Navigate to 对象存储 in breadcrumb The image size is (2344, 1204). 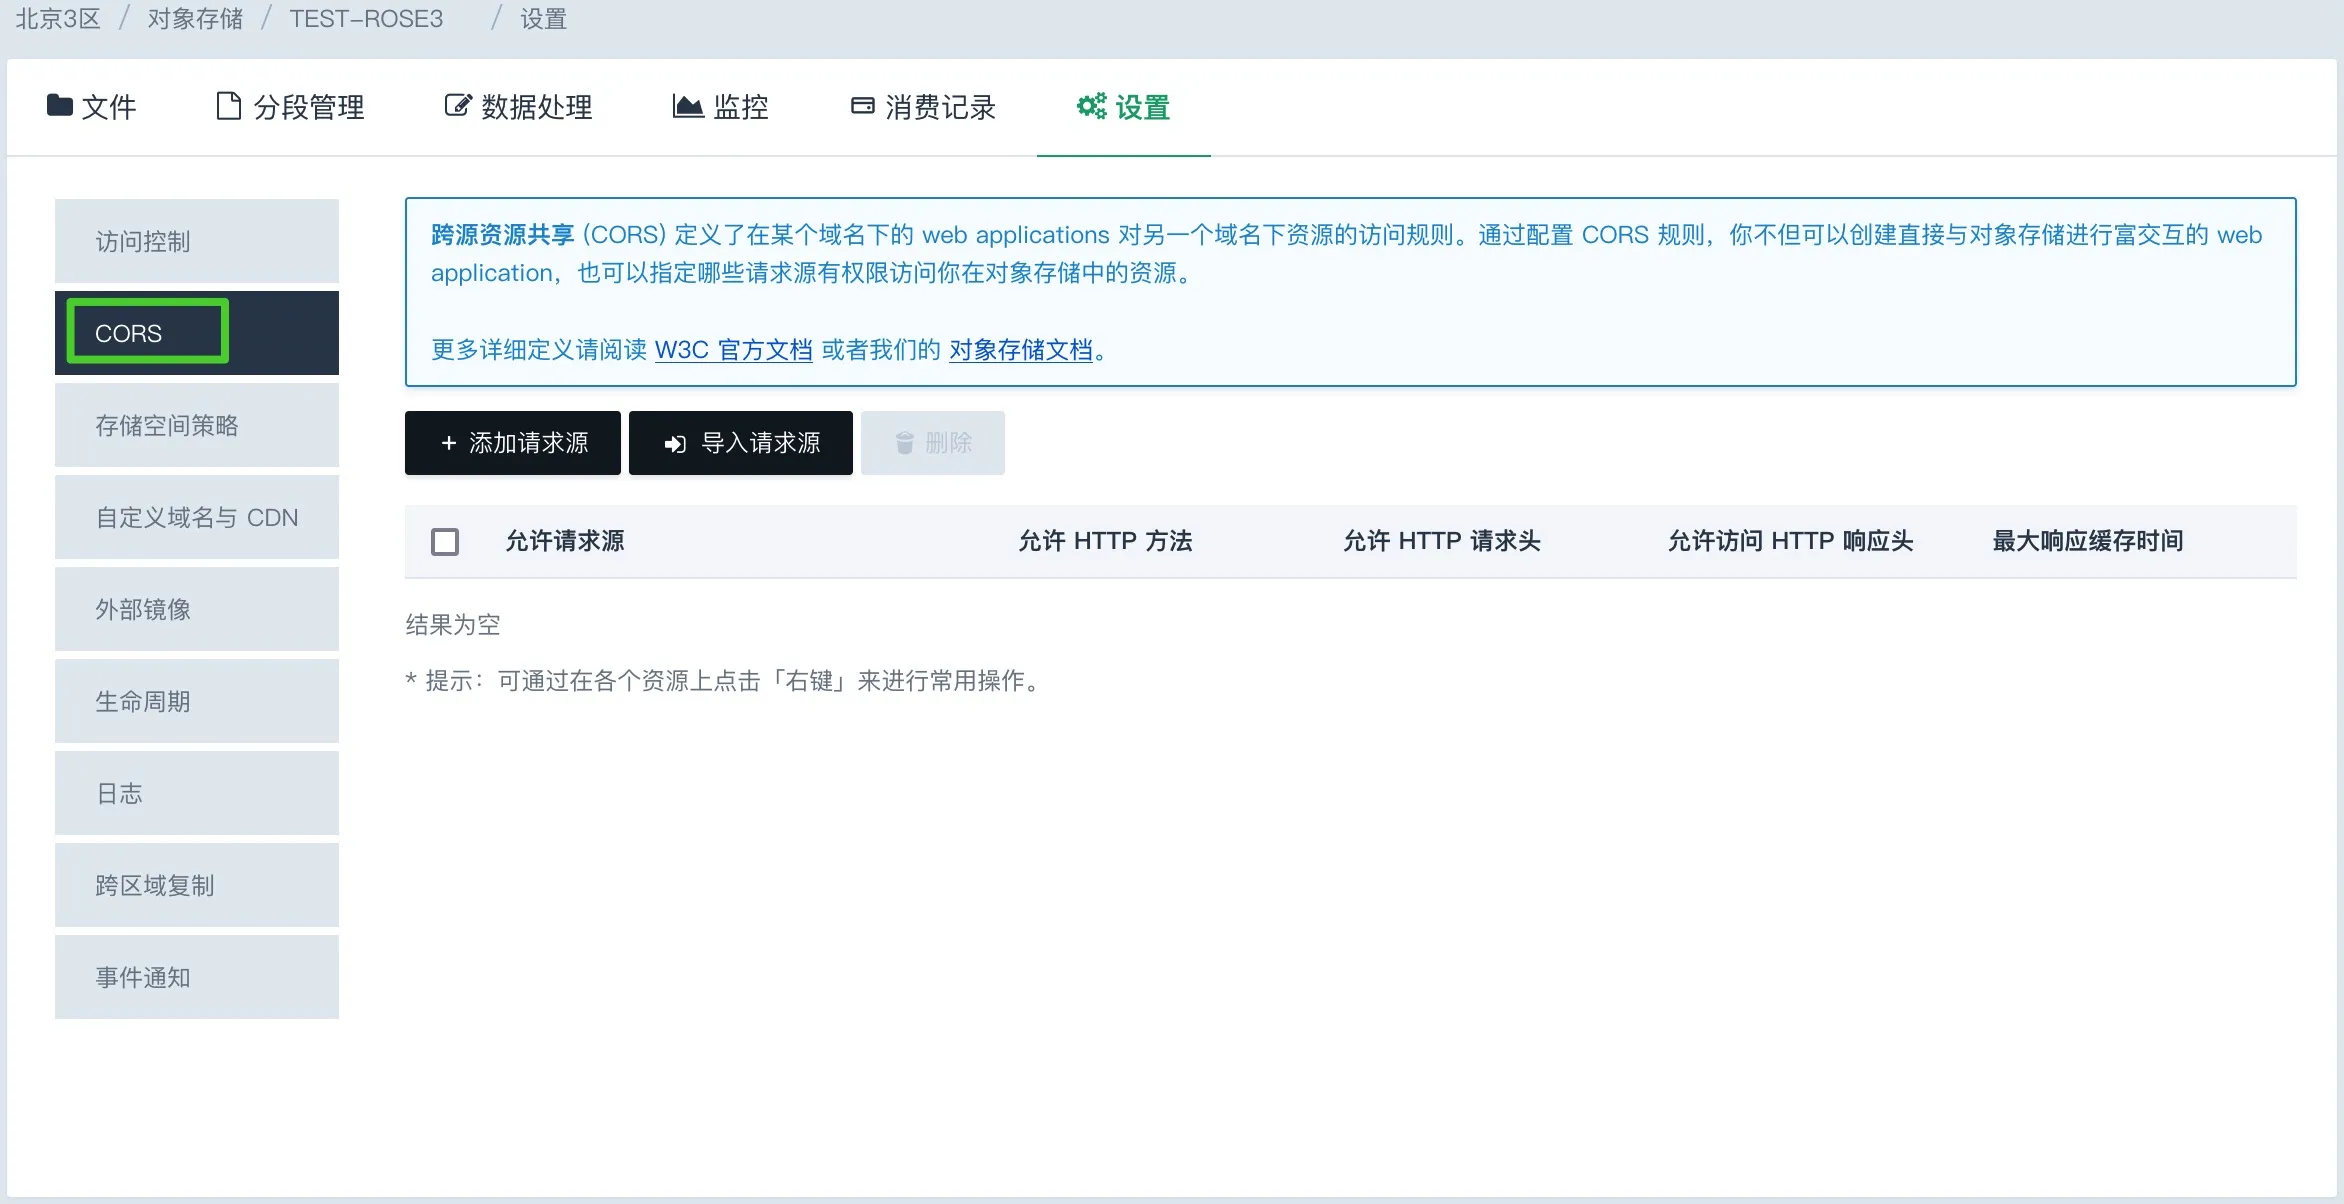click(x=195, y=19)
